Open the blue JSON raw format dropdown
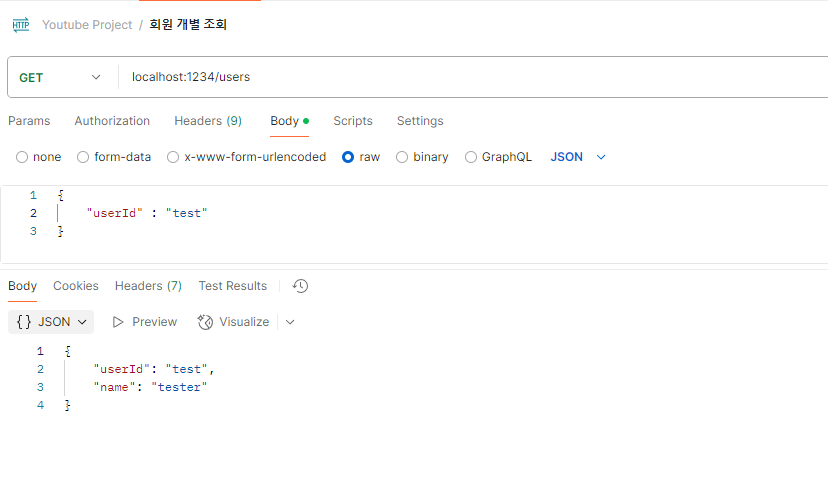828x478 pixels. [x=578, y=157]
